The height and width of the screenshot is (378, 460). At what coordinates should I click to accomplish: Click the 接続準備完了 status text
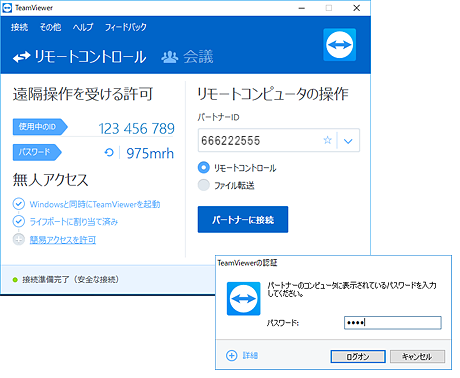coord(70,279)
